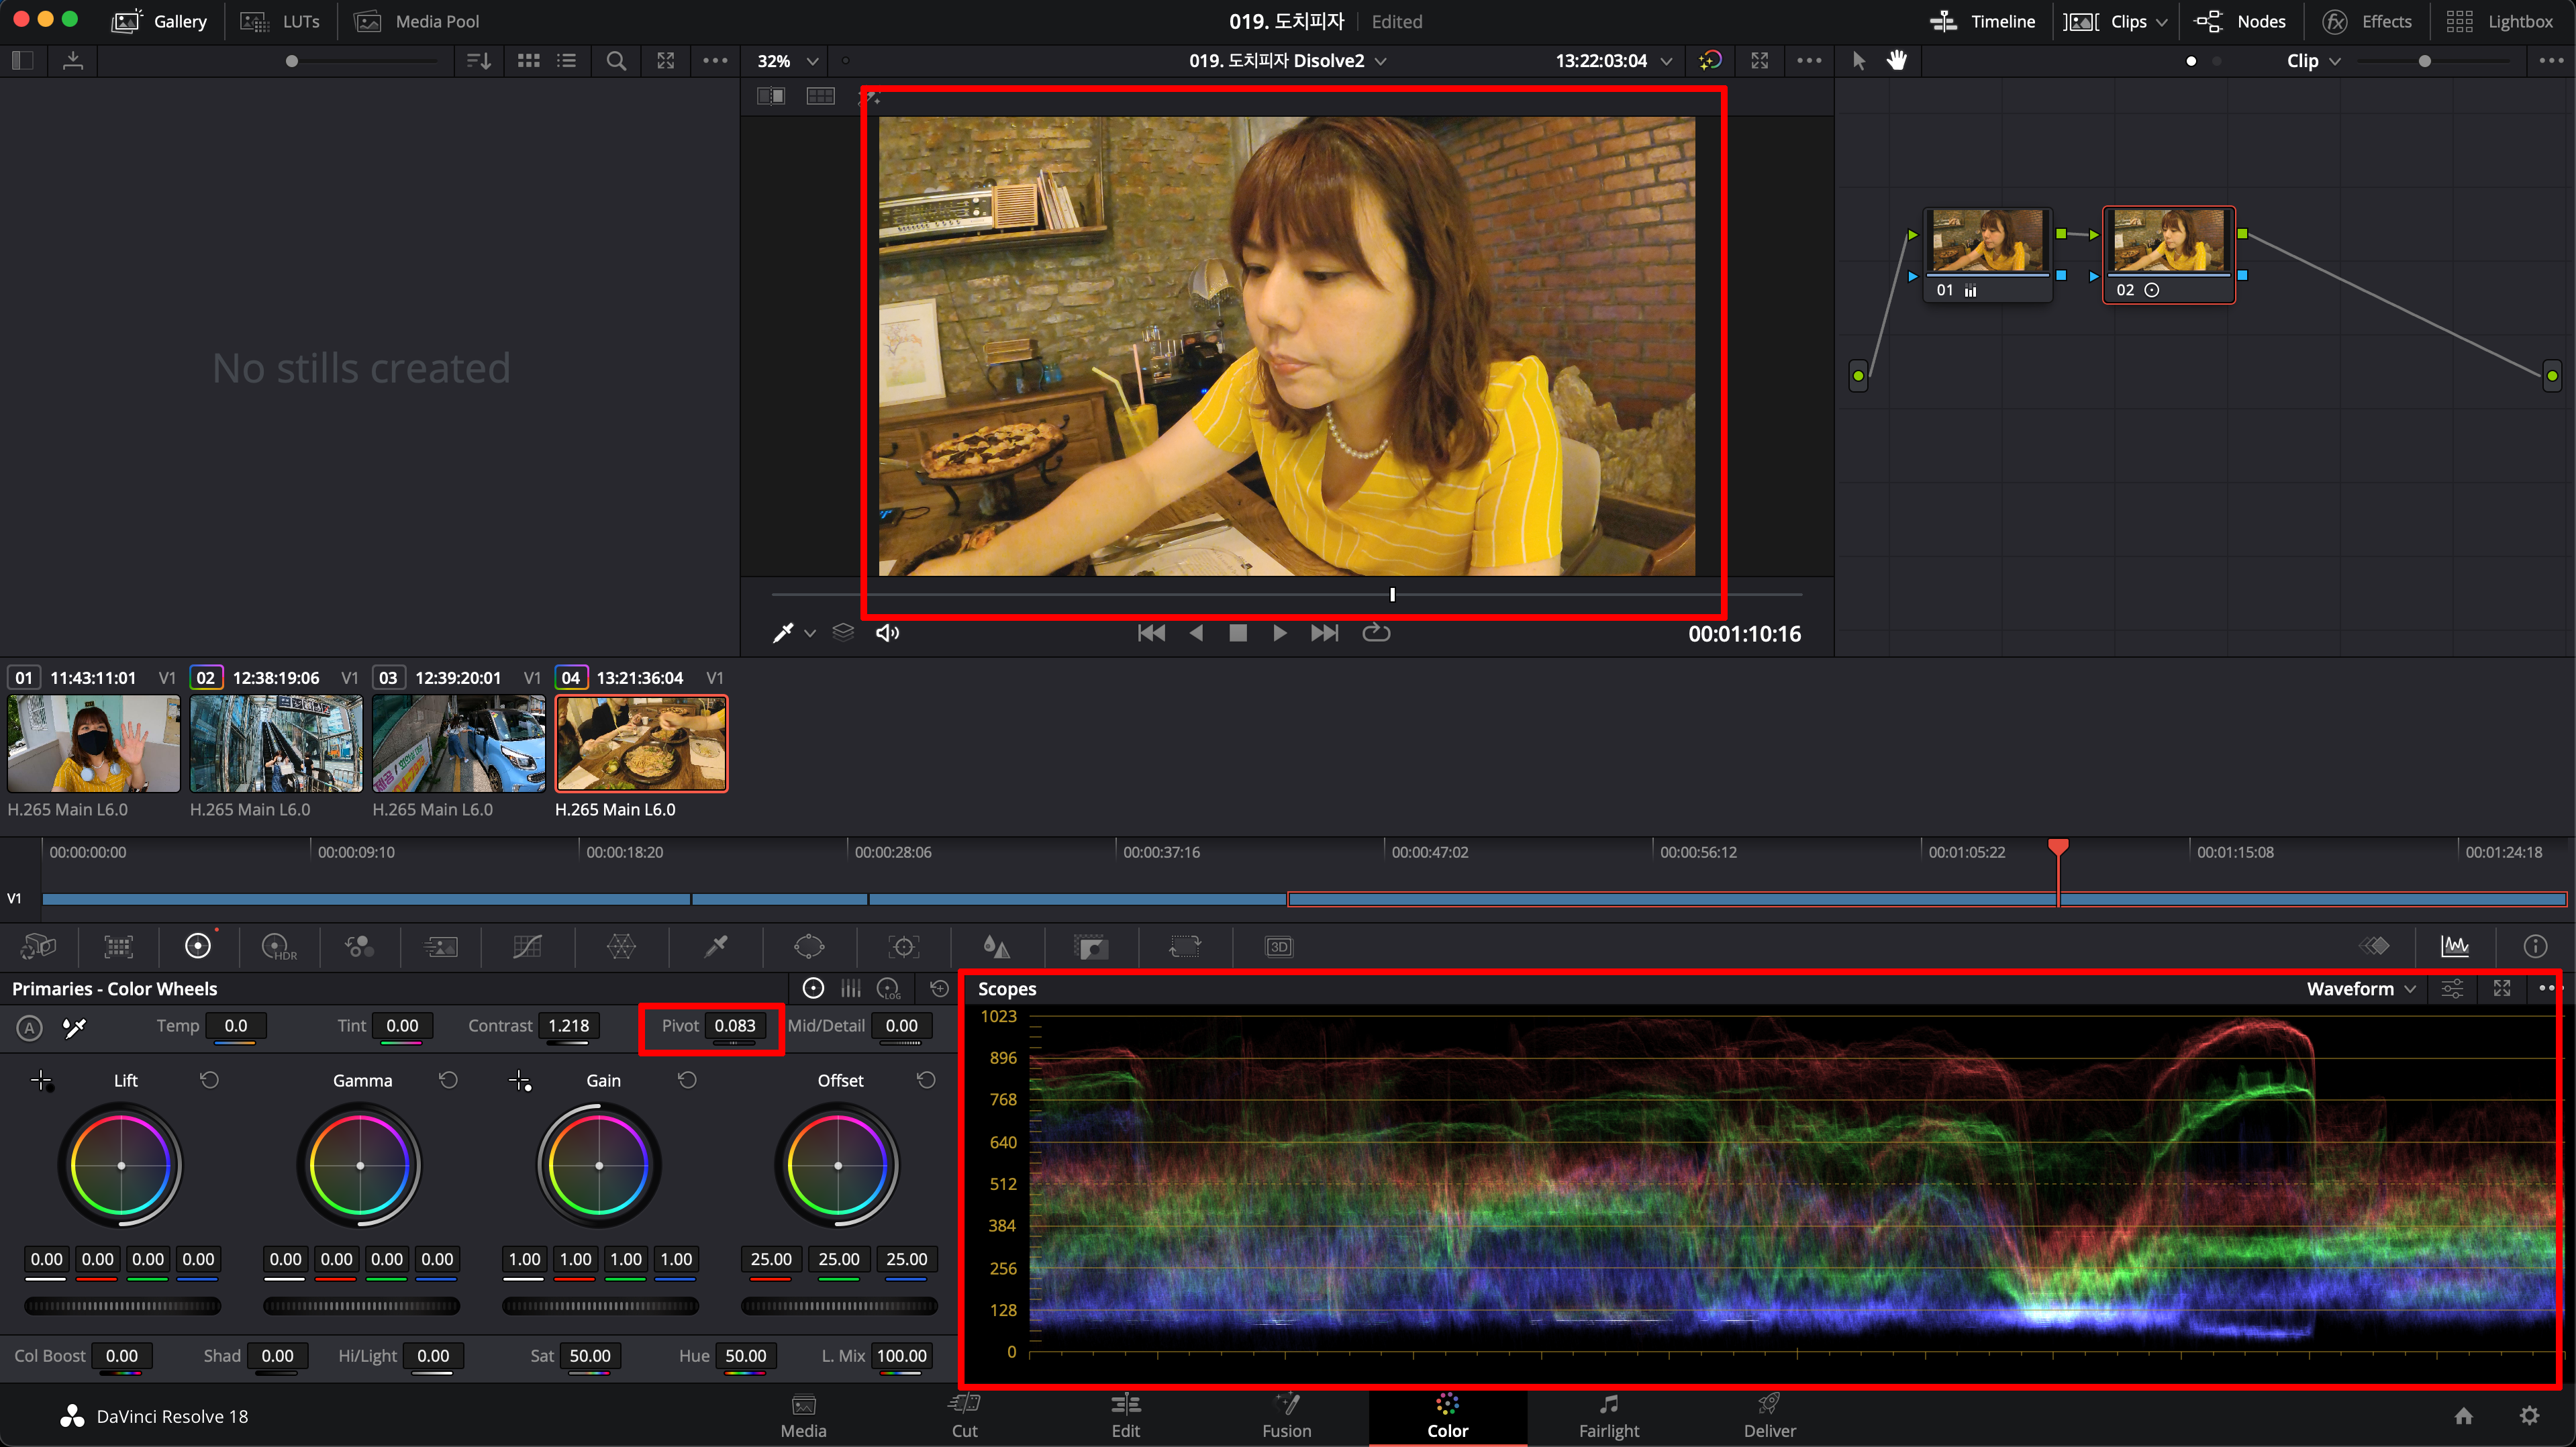Switch to the Fairlight page
2576x1447 pixels.
click(1608, 1416)
